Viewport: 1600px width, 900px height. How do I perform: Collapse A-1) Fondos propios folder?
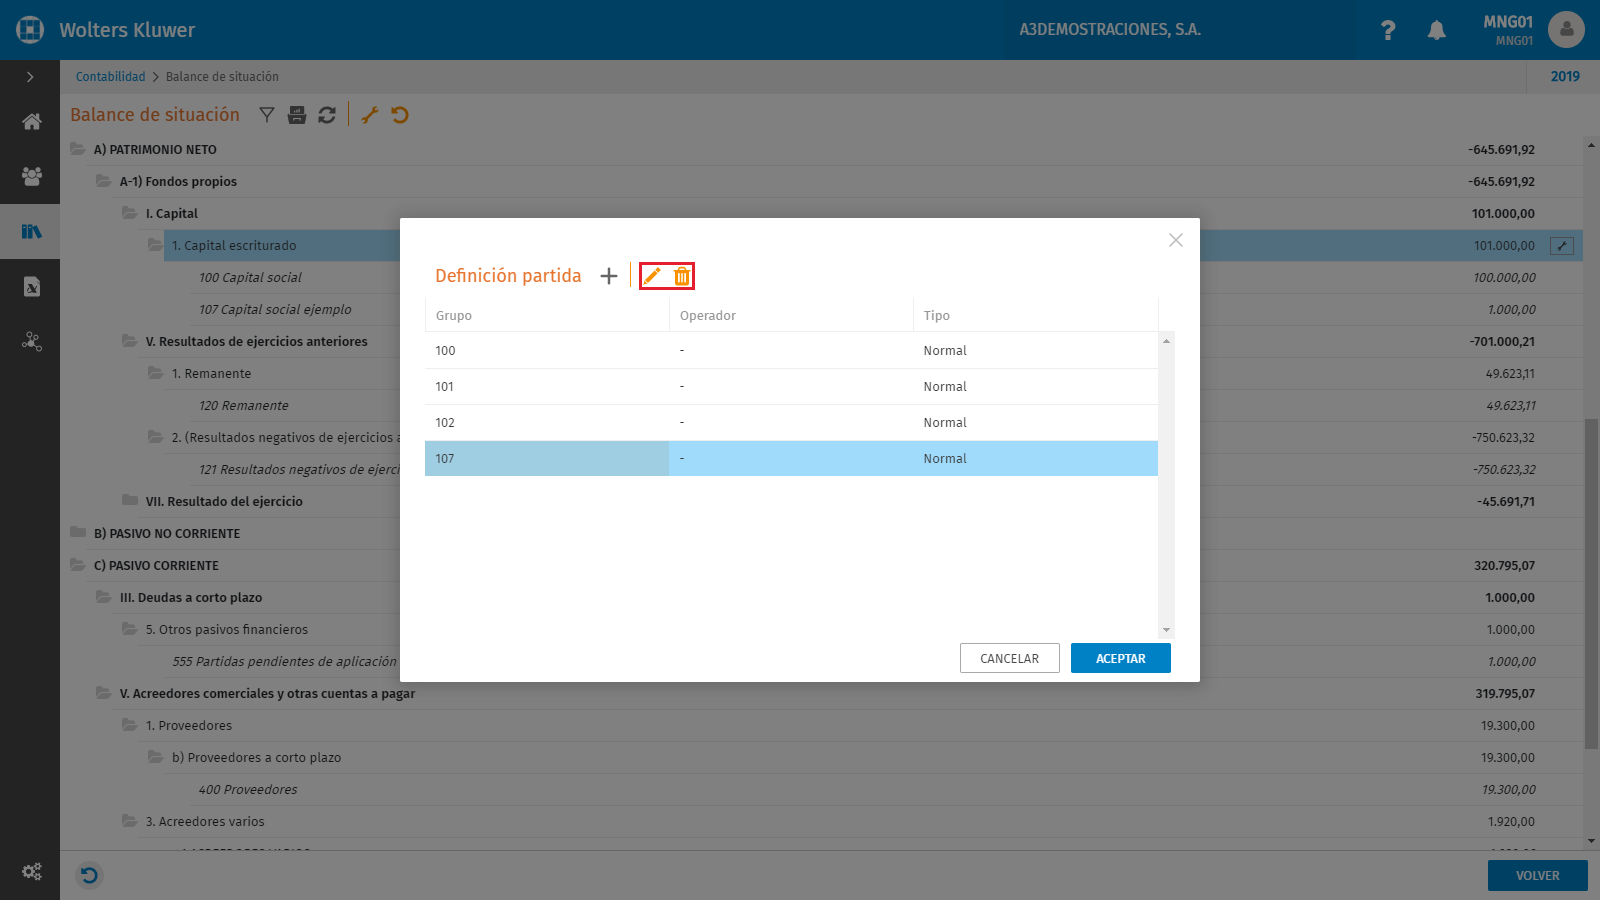point(104,181)
